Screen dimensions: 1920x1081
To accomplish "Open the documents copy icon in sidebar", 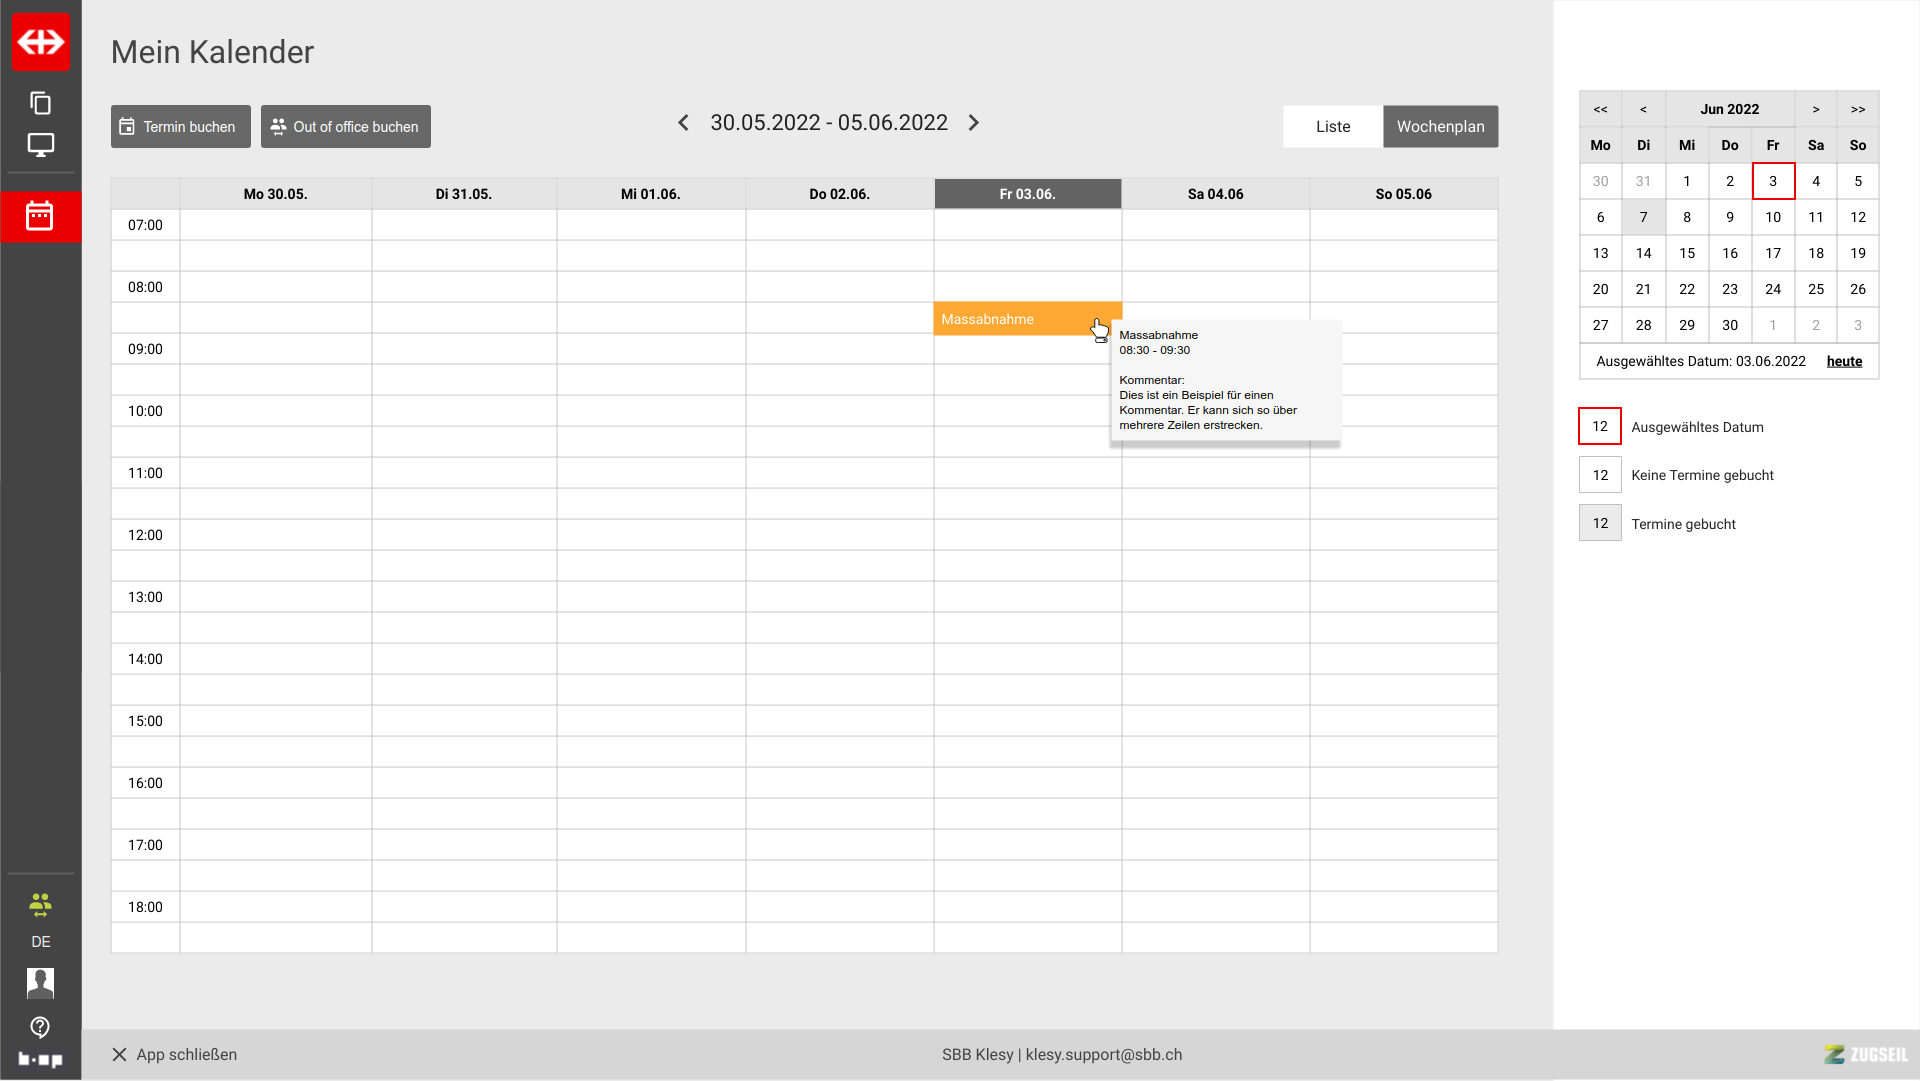I will 41,103.
